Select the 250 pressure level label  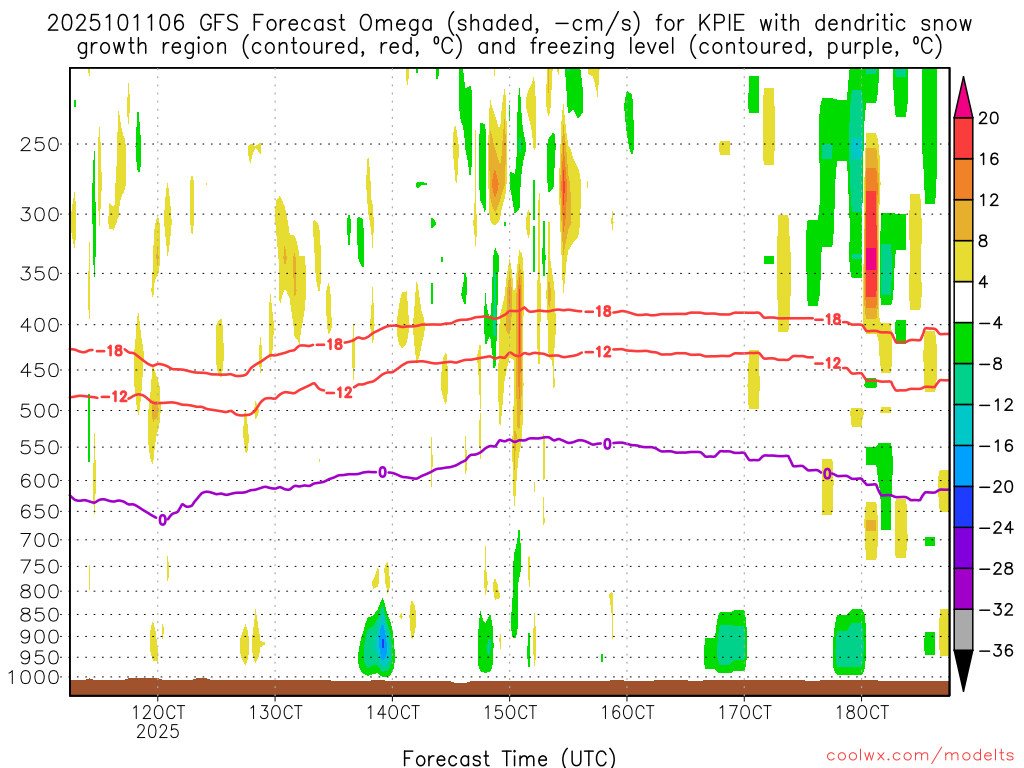point(40,144)
